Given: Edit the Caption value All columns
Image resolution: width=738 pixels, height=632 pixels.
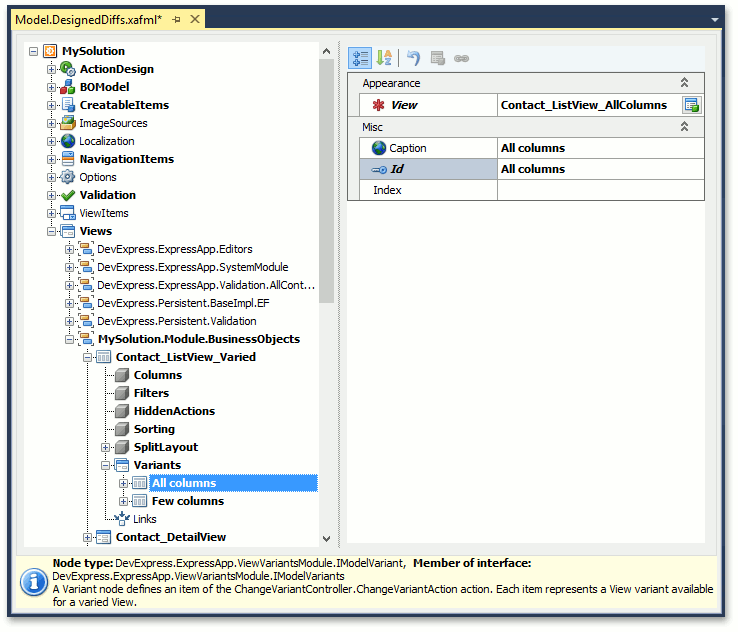Looking at the screenshot, I should tap(601, 148).
